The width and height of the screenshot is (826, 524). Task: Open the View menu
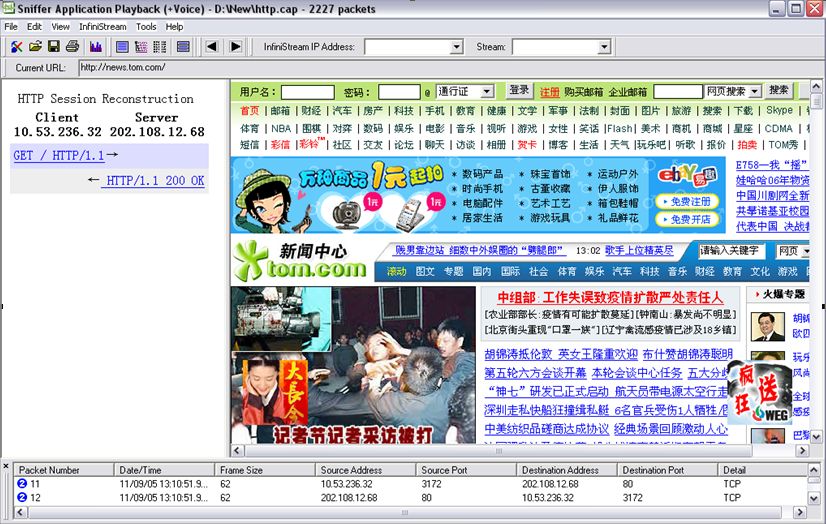(x=60, y=26)
